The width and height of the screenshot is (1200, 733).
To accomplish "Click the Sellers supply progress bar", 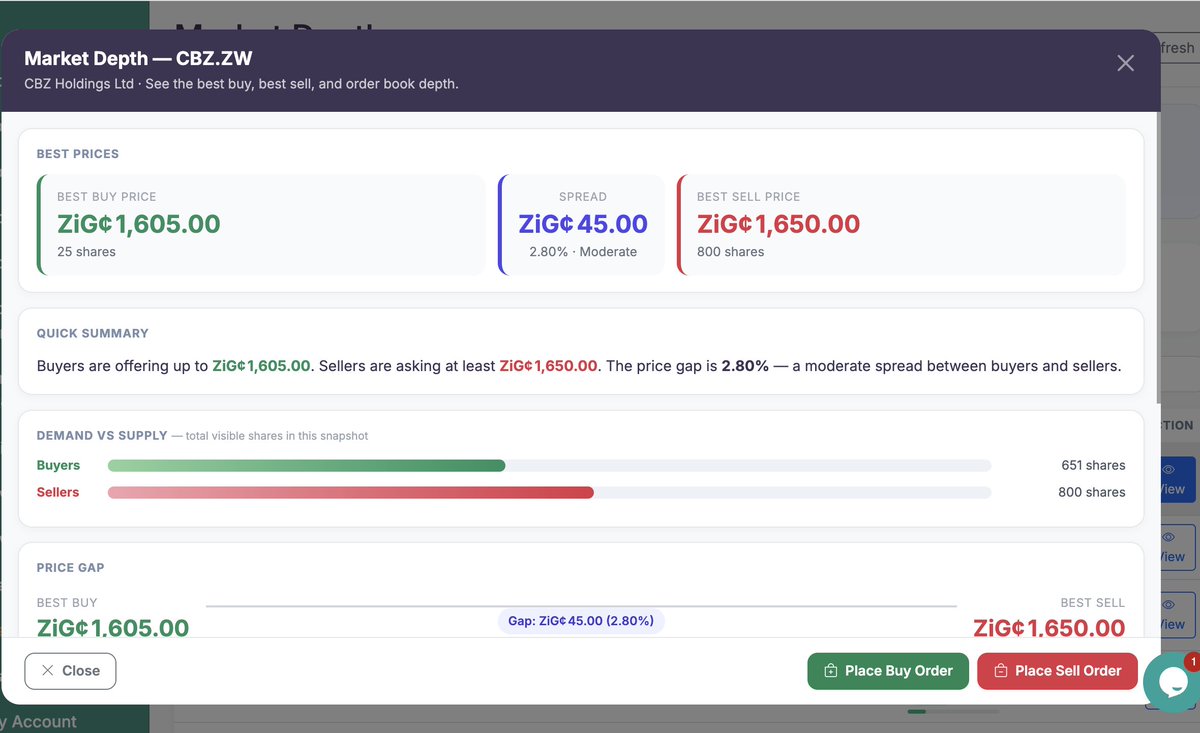I will [x=549, y=492].
